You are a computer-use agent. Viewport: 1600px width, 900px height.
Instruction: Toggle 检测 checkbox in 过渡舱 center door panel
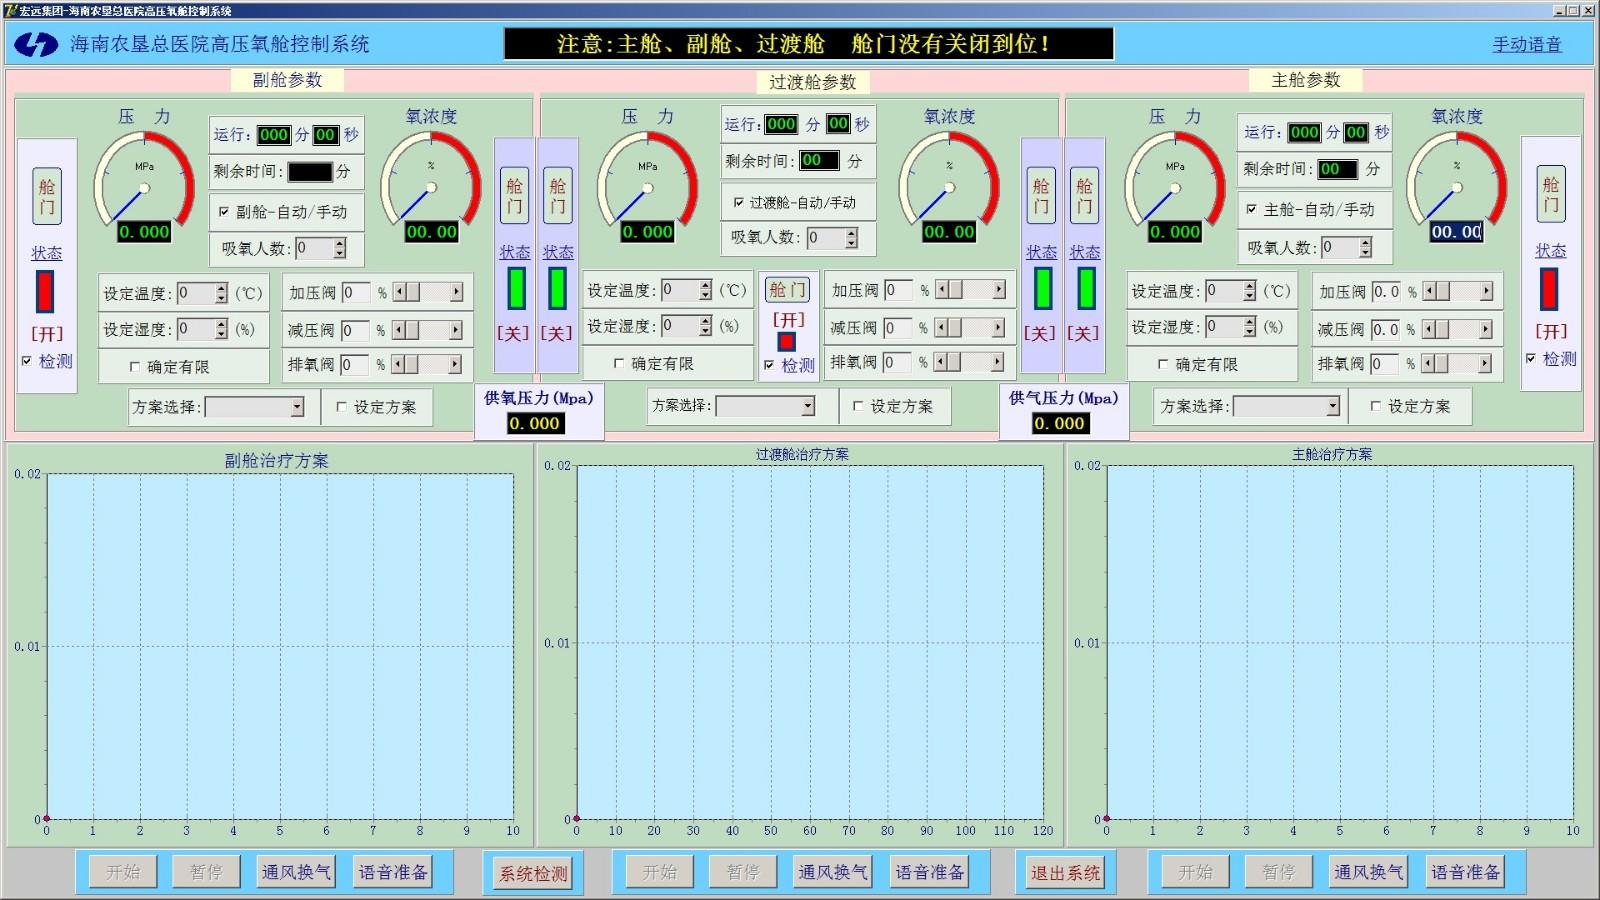click(x=769, y=366)
